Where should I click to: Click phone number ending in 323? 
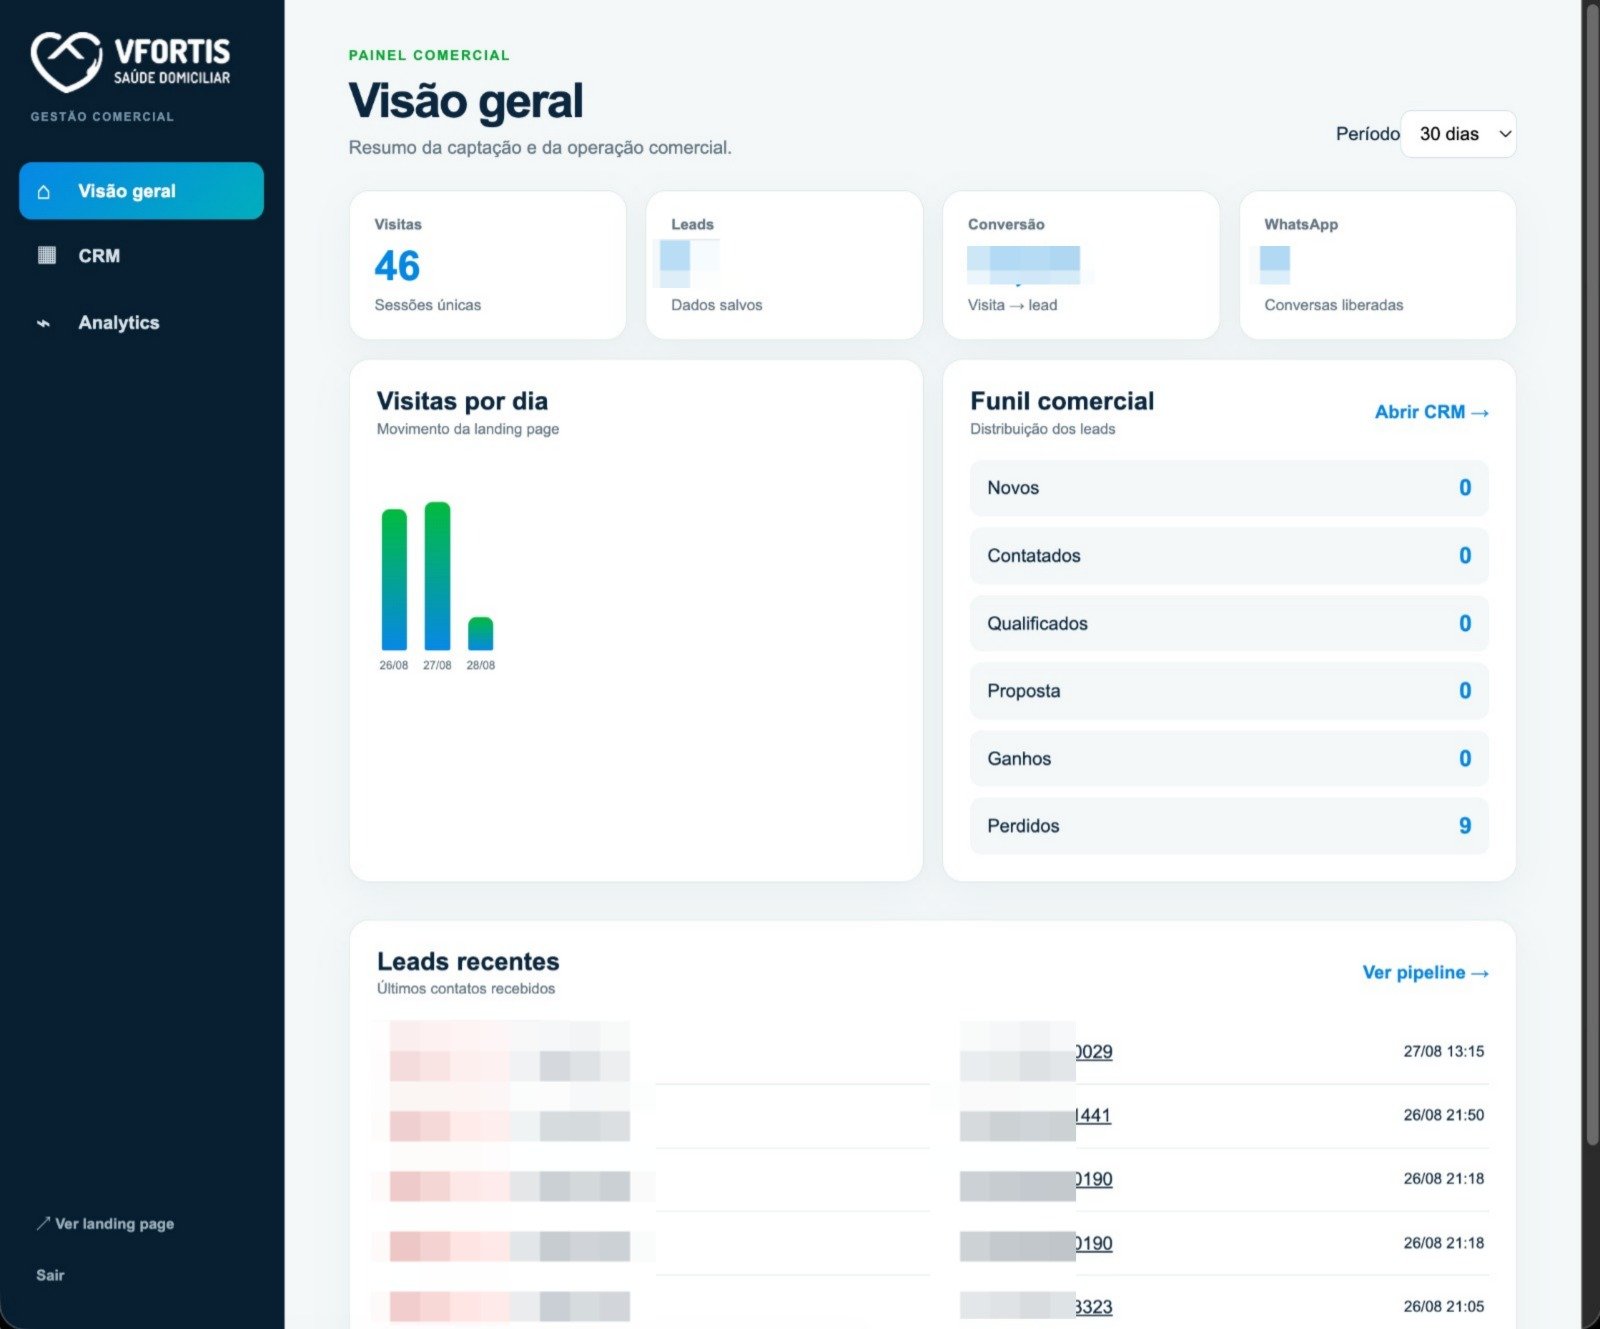(1093, 1307)
